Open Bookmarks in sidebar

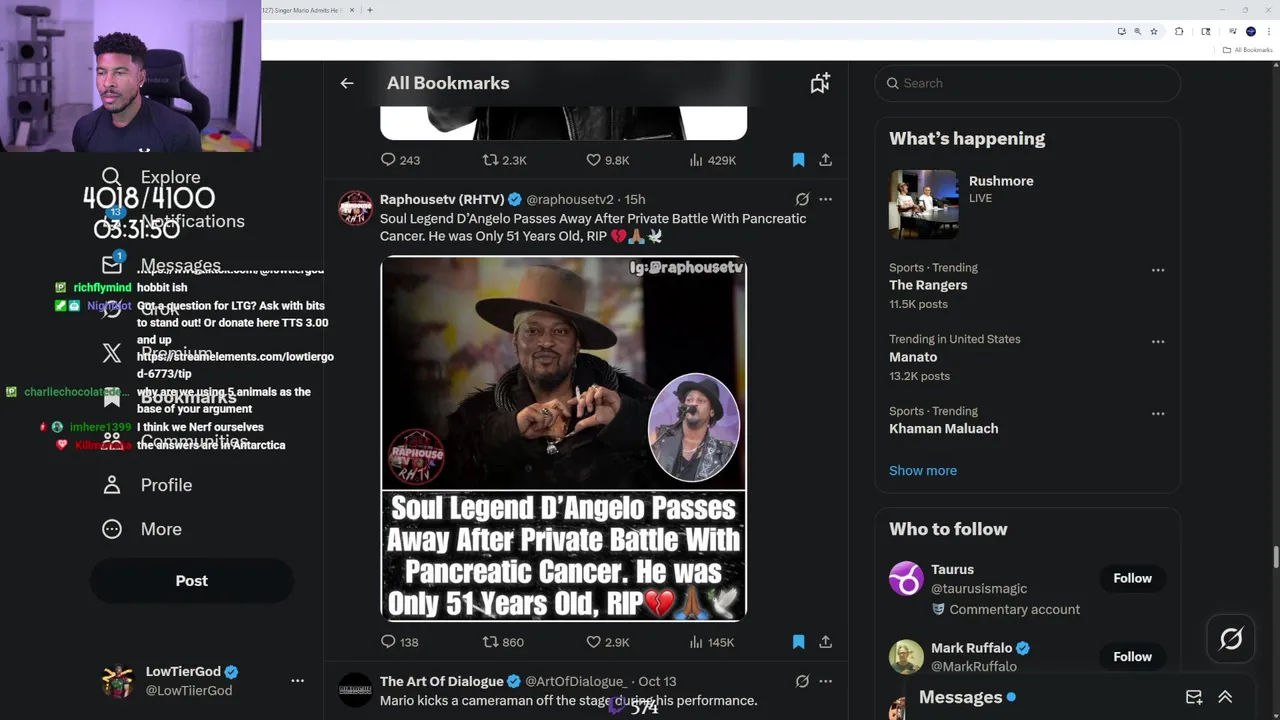pyautogui.click(x=170, y=397)
